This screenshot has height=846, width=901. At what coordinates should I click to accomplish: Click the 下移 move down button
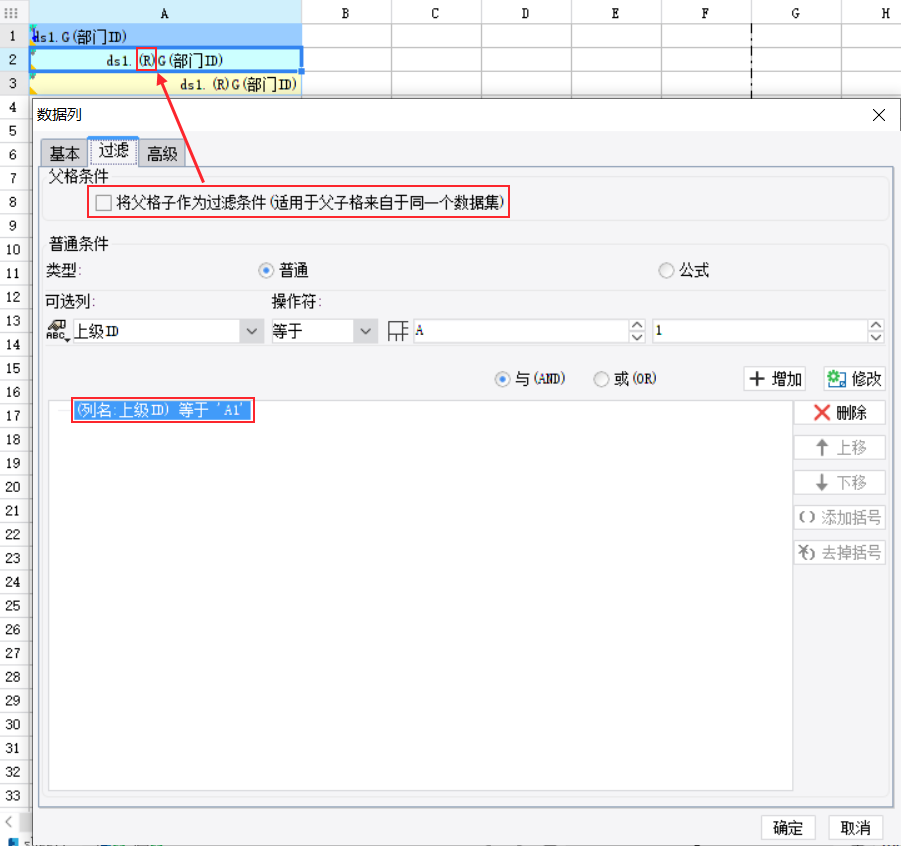point(840,483)
